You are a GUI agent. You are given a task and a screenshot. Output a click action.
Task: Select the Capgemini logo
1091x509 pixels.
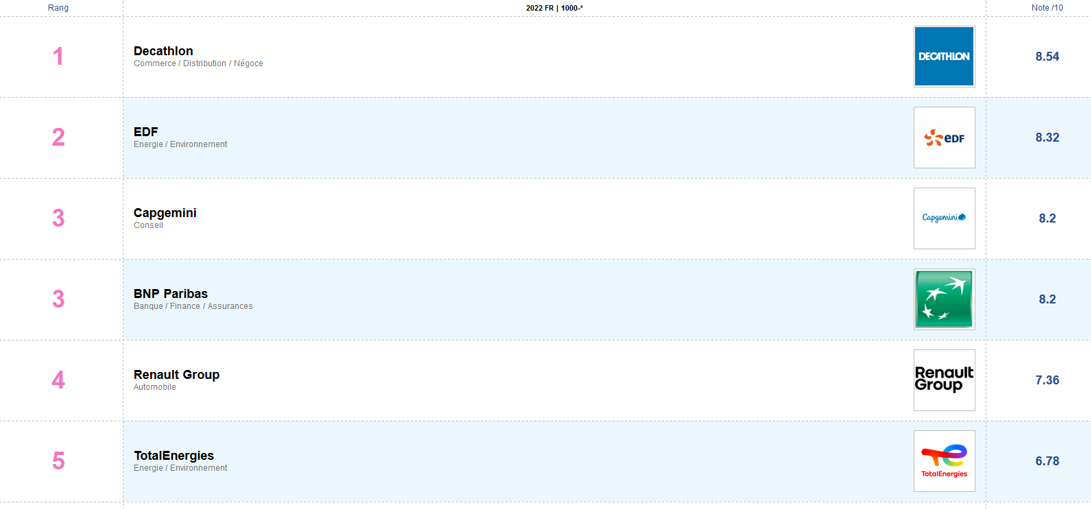tap(944, 218)
